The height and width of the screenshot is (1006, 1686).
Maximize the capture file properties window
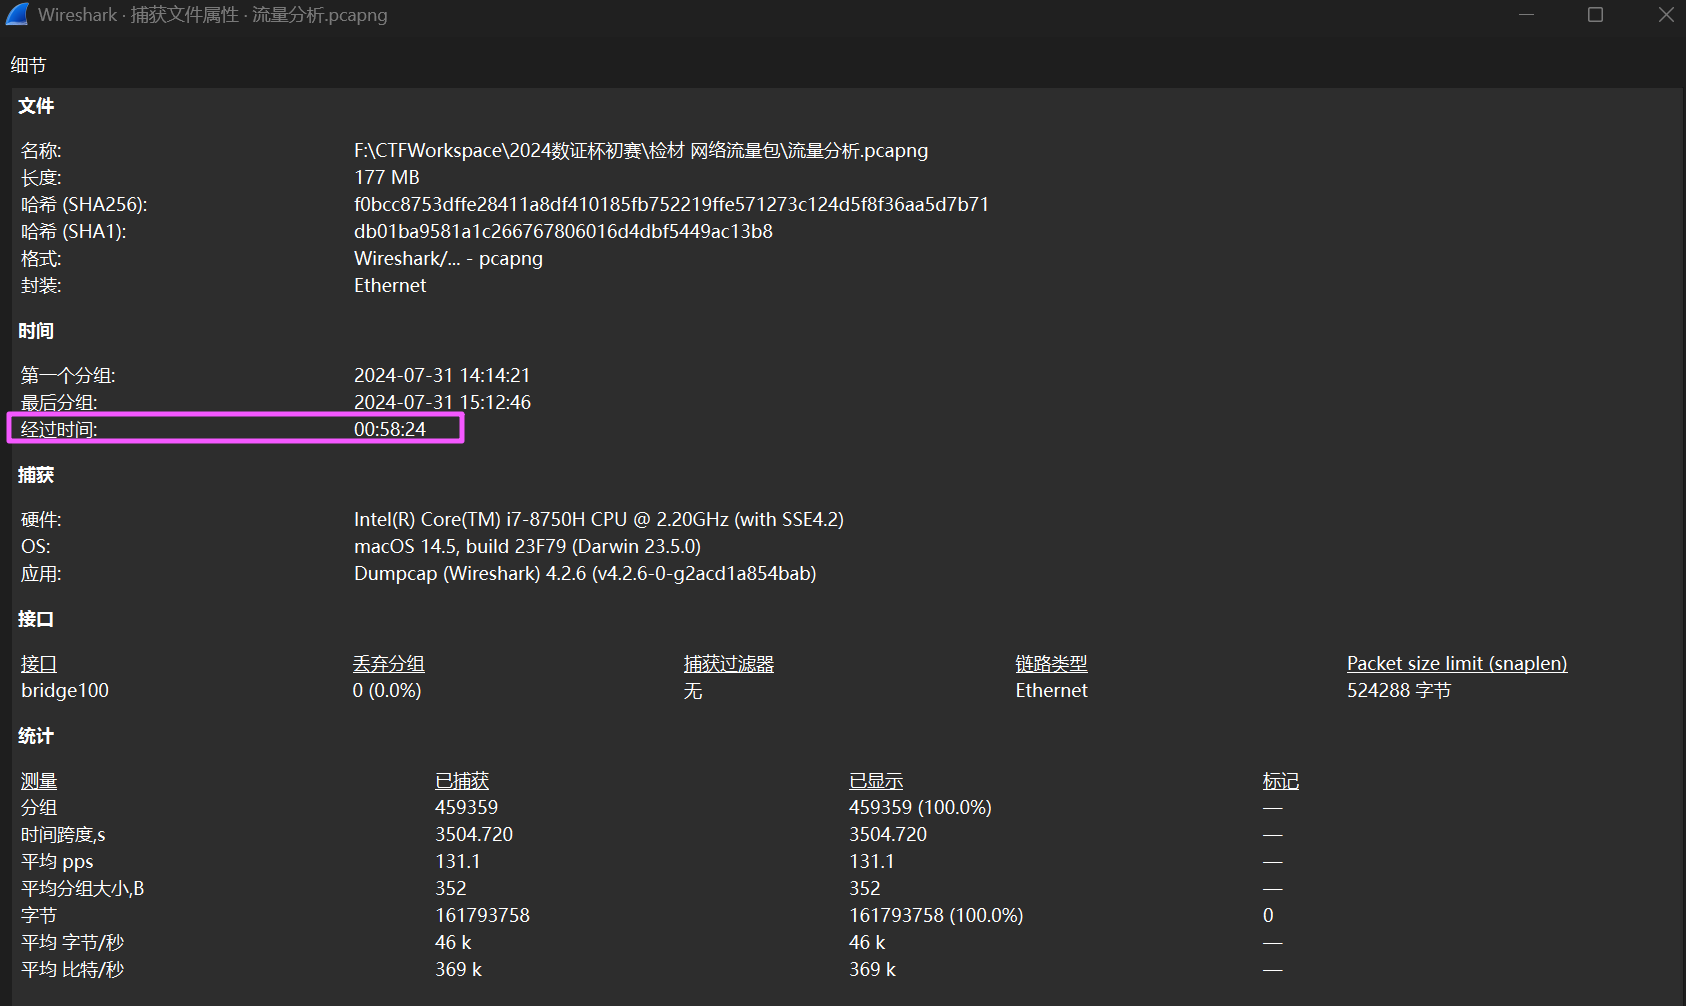click(x=1596, y=14)
